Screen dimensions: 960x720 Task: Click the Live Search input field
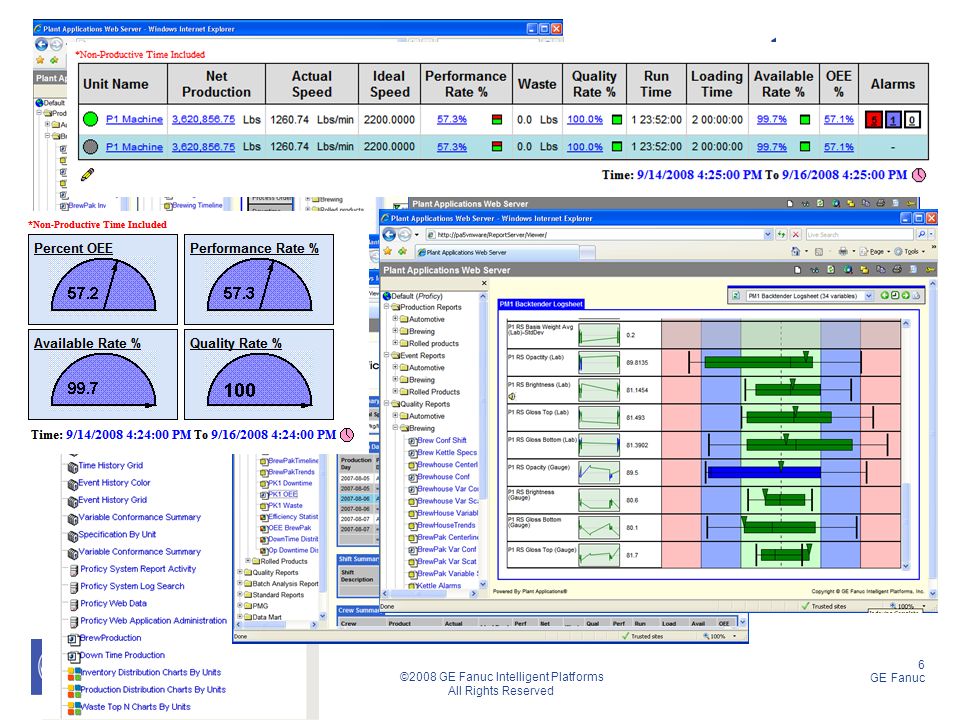(859, 234)
